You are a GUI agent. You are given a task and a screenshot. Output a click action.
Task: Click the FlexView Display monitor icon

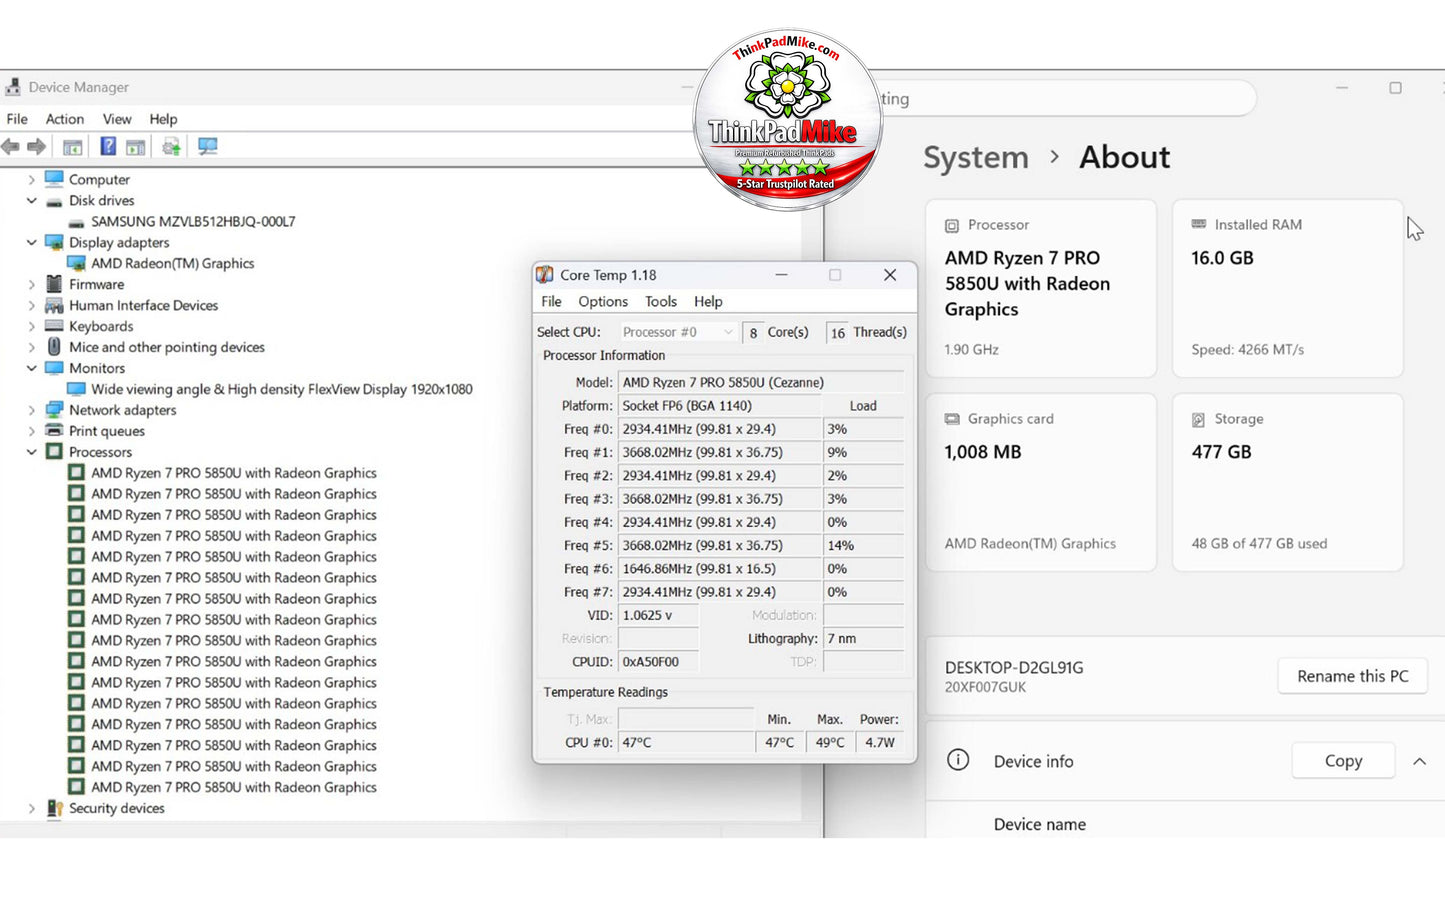coord(76,389)
